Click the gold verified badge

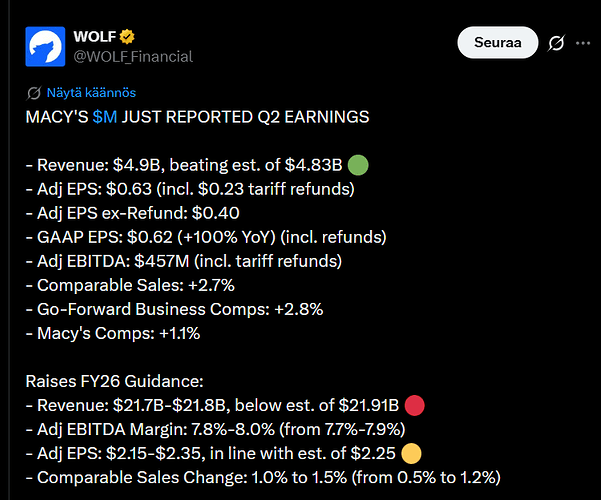tap(127, 37)
